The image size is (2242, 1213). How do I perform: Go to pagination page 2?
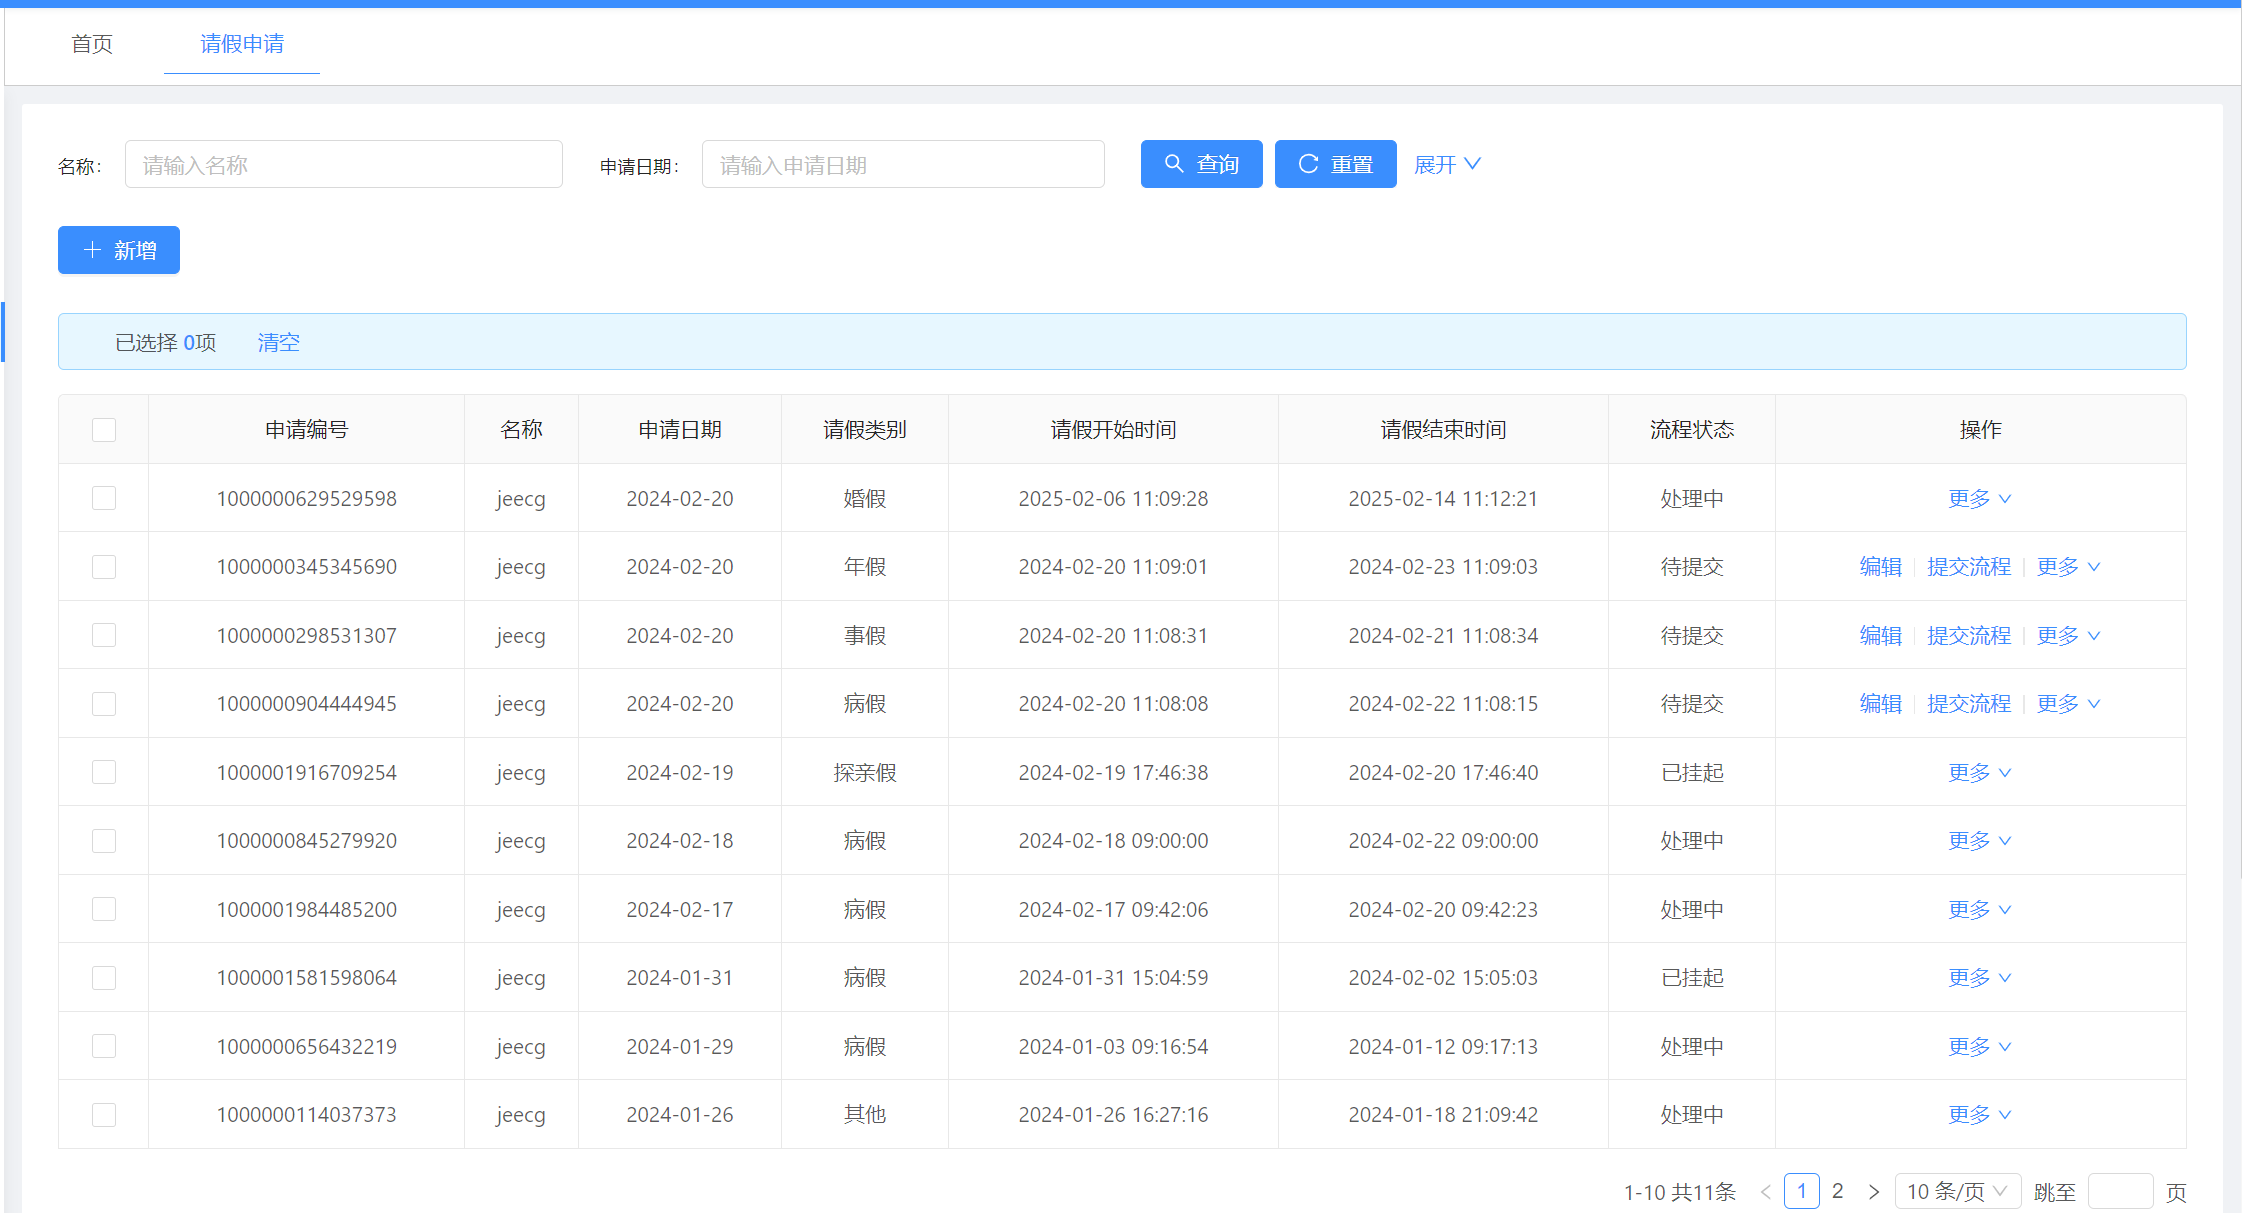click(x=1838, y=1191)
